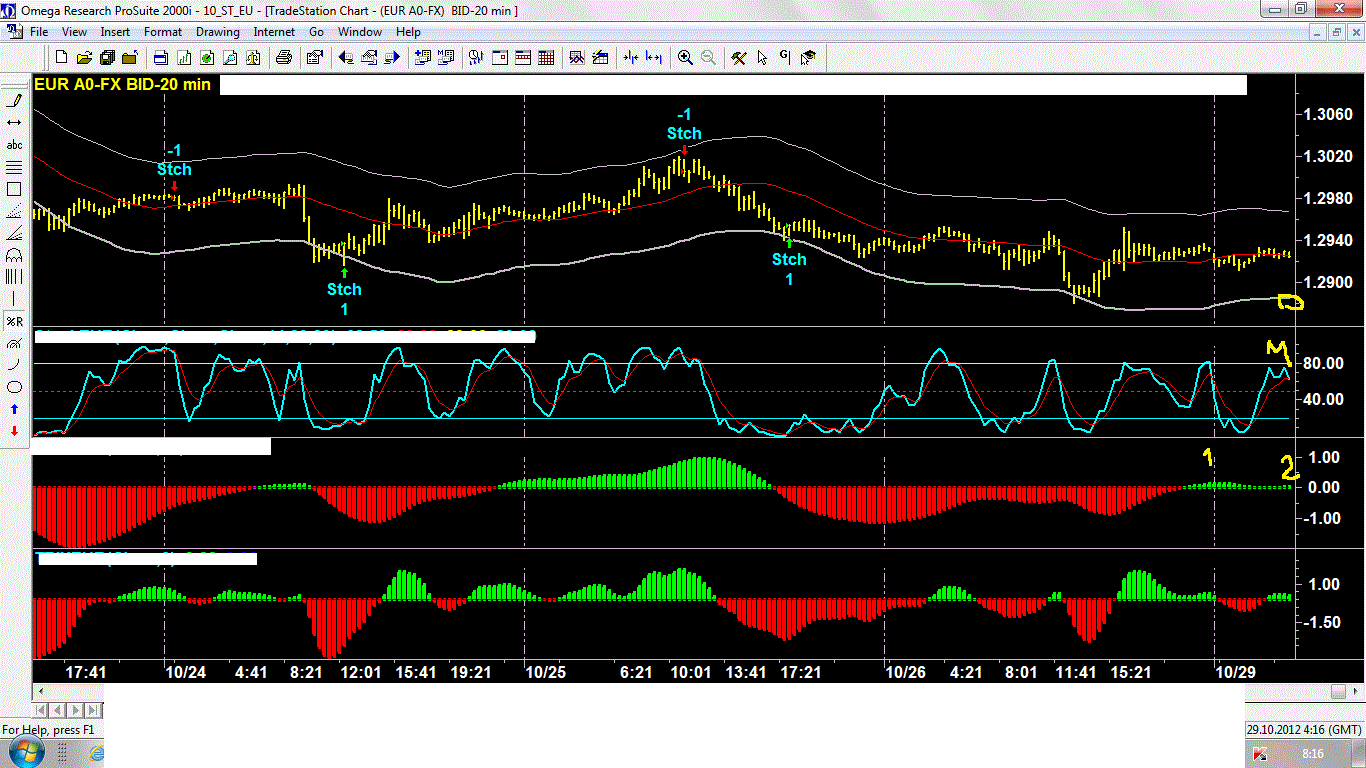Screen dimensions: 1366x768
Task: Toggle the %R percent retracement tool
Action: pos(14,321)
